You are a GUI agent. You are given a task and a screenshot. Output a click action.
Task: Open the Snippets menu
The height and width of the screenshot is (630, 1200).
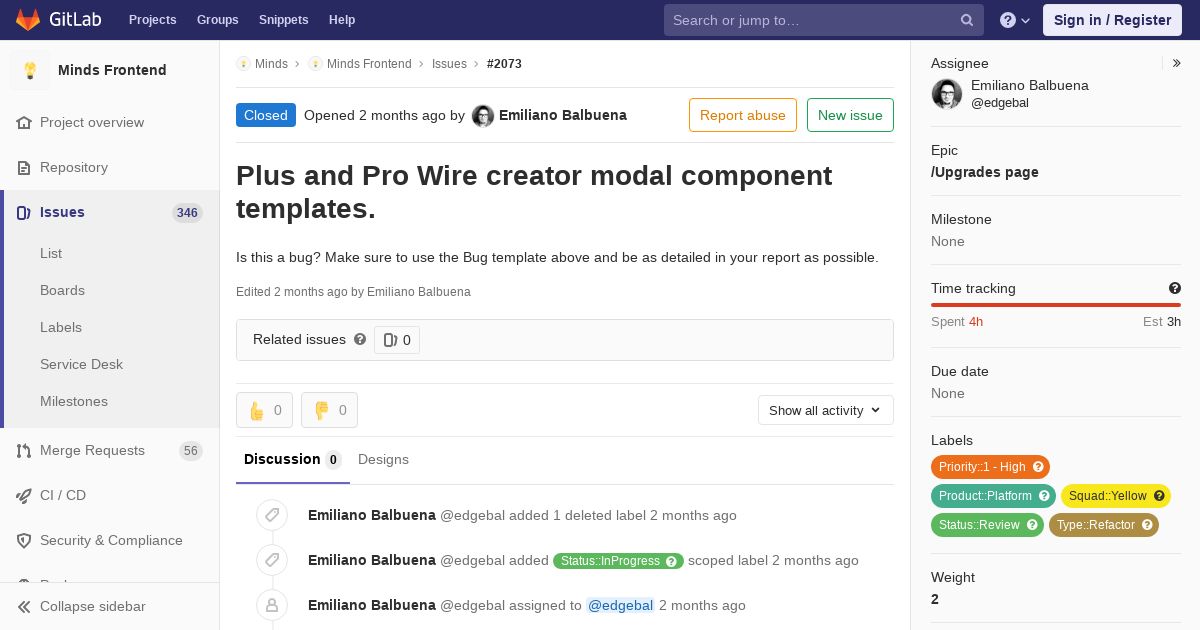coord(283,20)
